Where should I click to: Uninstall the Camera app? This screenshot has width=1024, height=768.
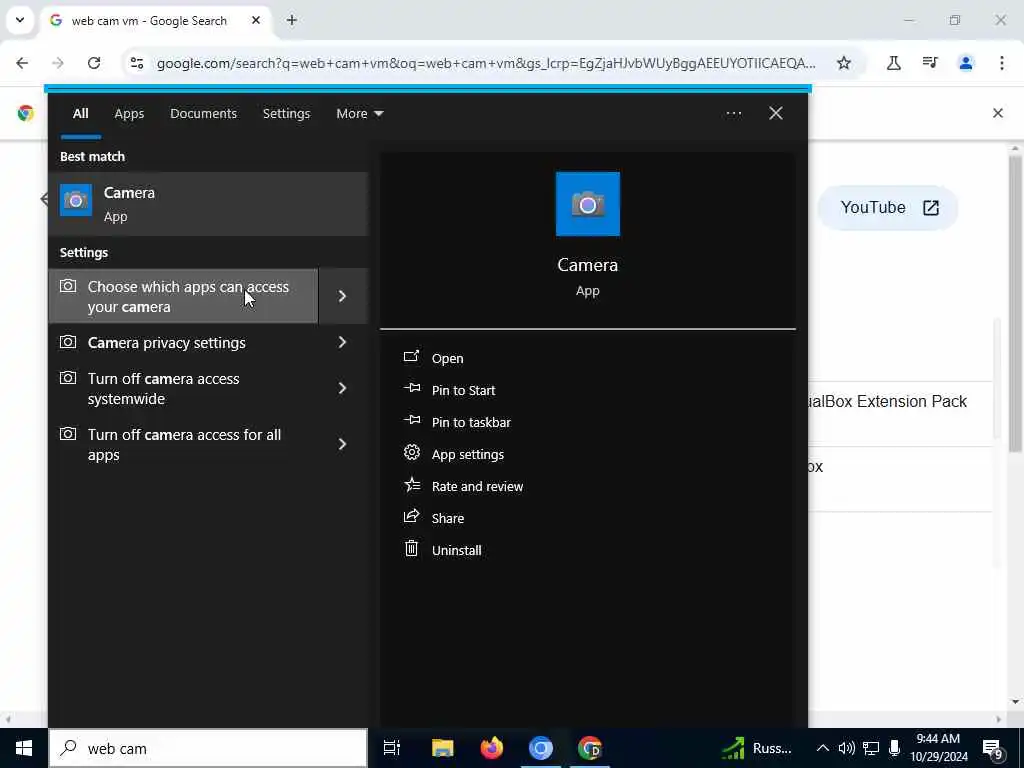pos(456,550)
